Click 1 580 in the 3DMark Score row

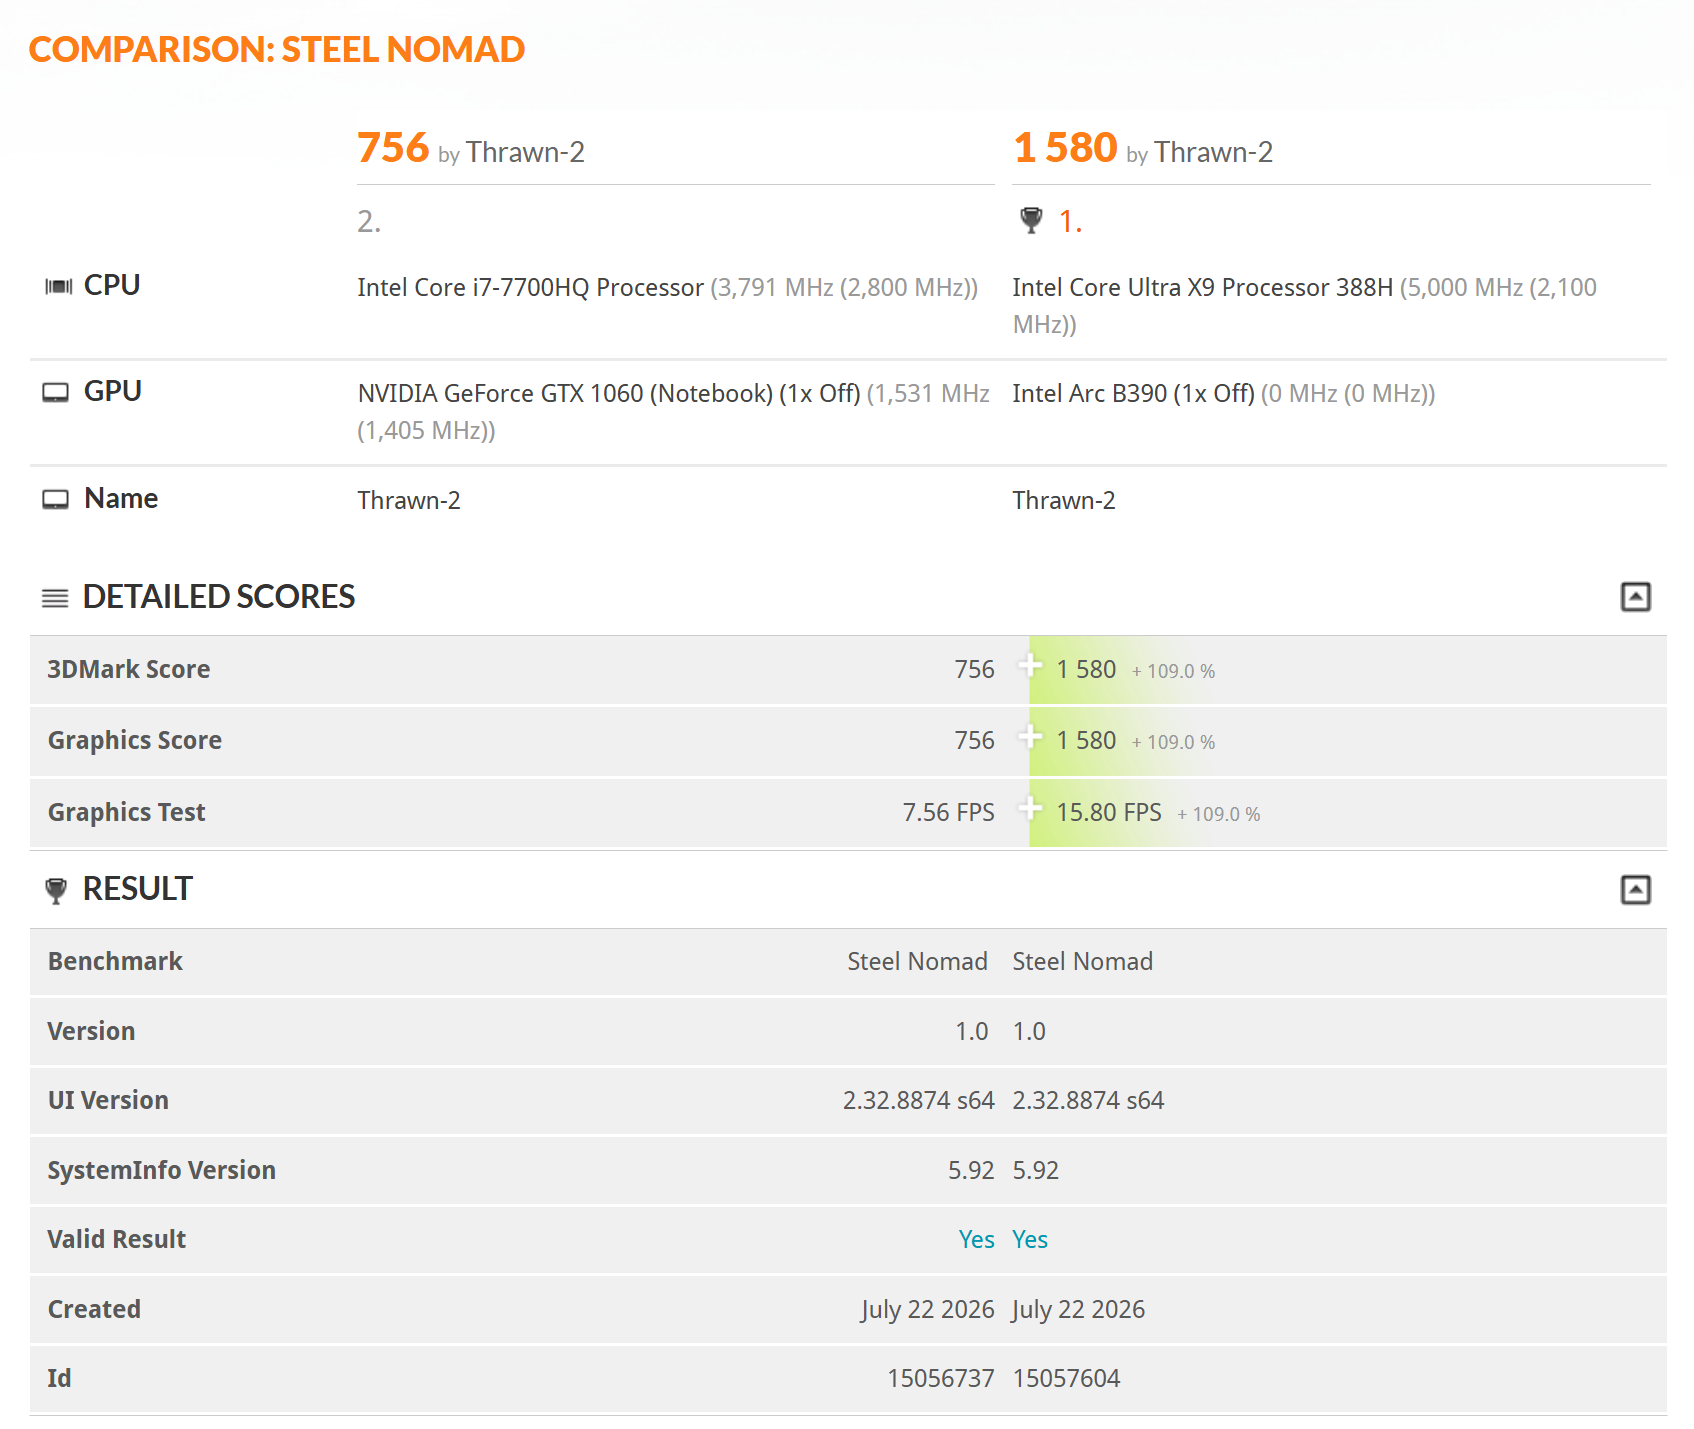[1086, 670]
